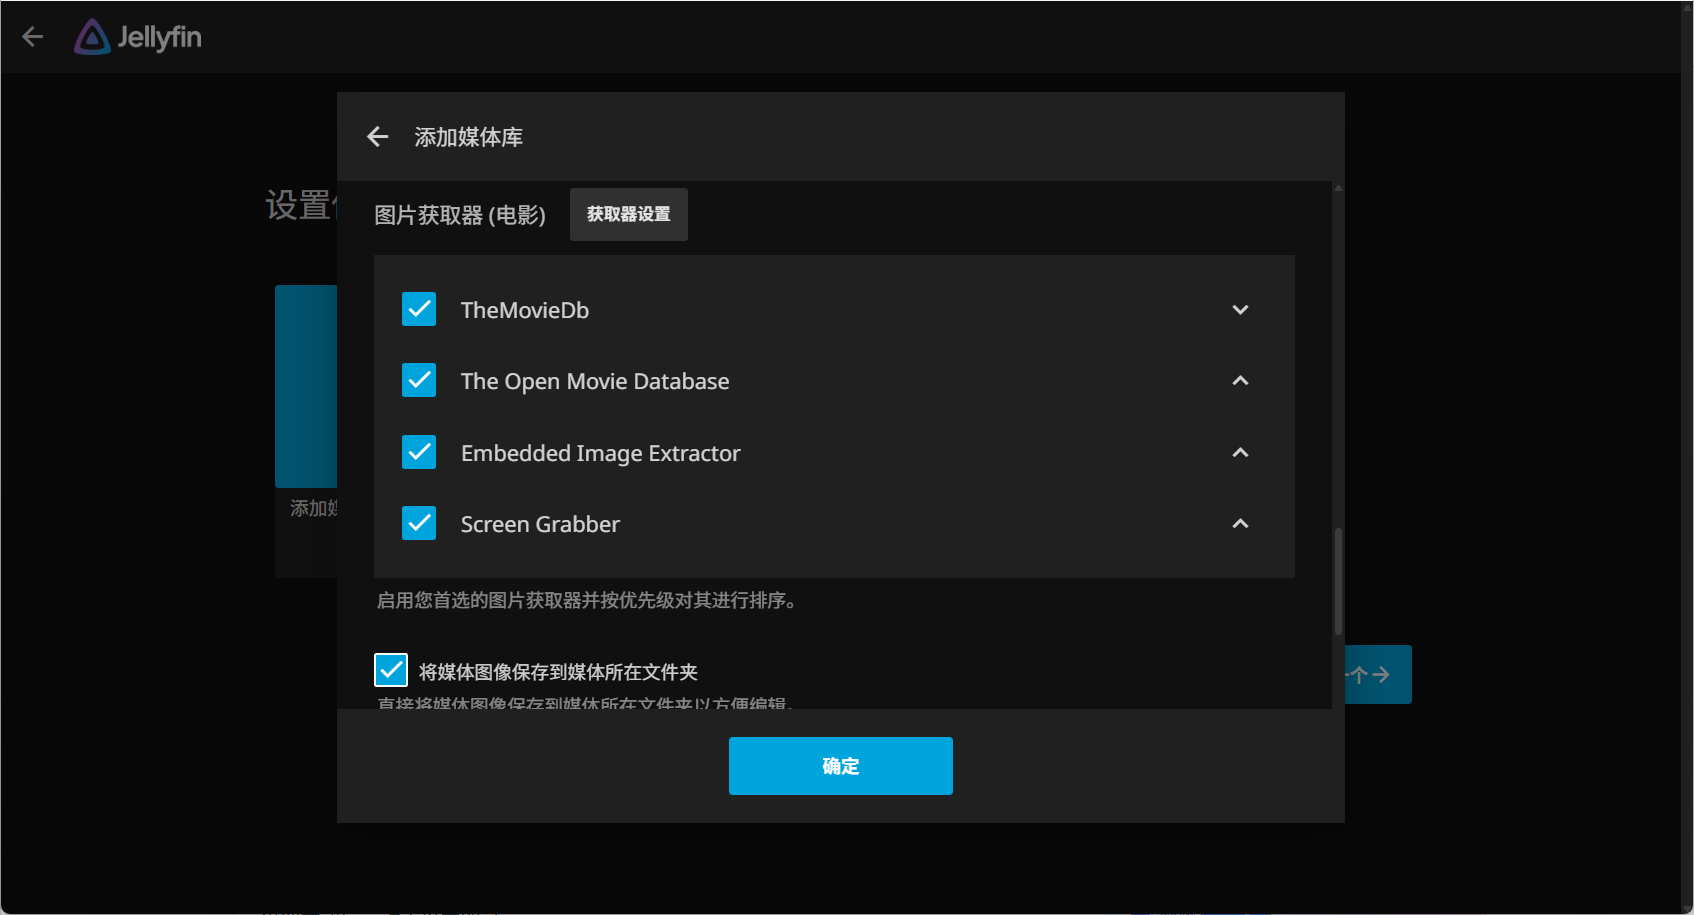This screenshot has width=1694, height=915.
Task: Confirm with the 确定 button
Action: click(x=841, y=766)
